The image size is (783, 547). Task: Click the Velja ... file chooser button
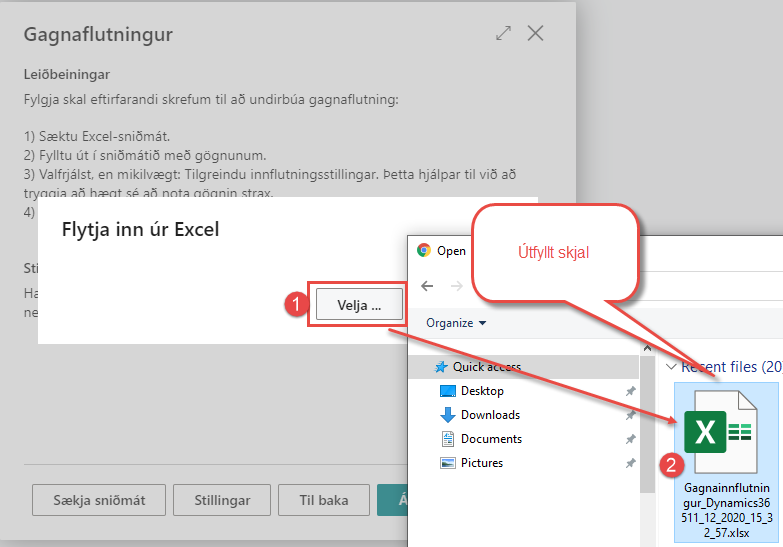coord(359,305)
